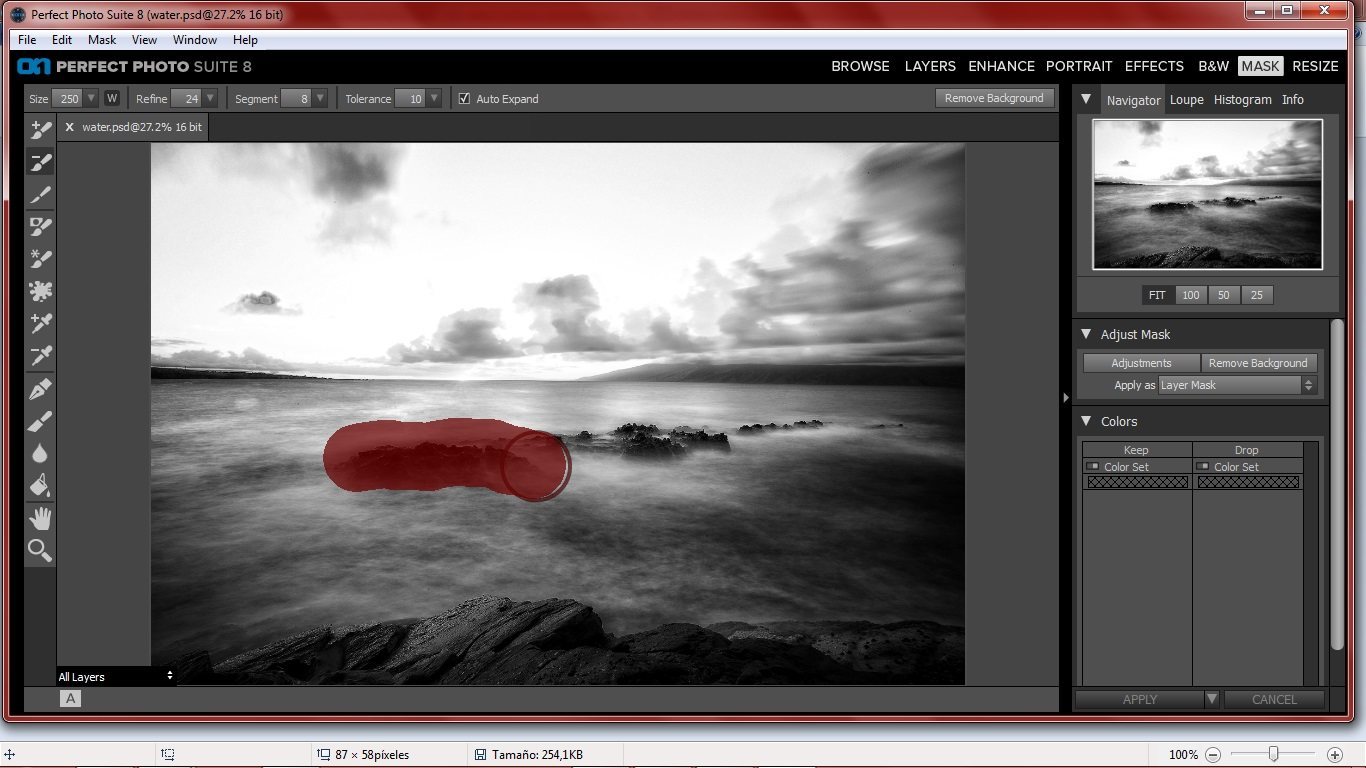Select the Zoom magnifier tool
Screen dimensions: 1366x768
[40, 549]
